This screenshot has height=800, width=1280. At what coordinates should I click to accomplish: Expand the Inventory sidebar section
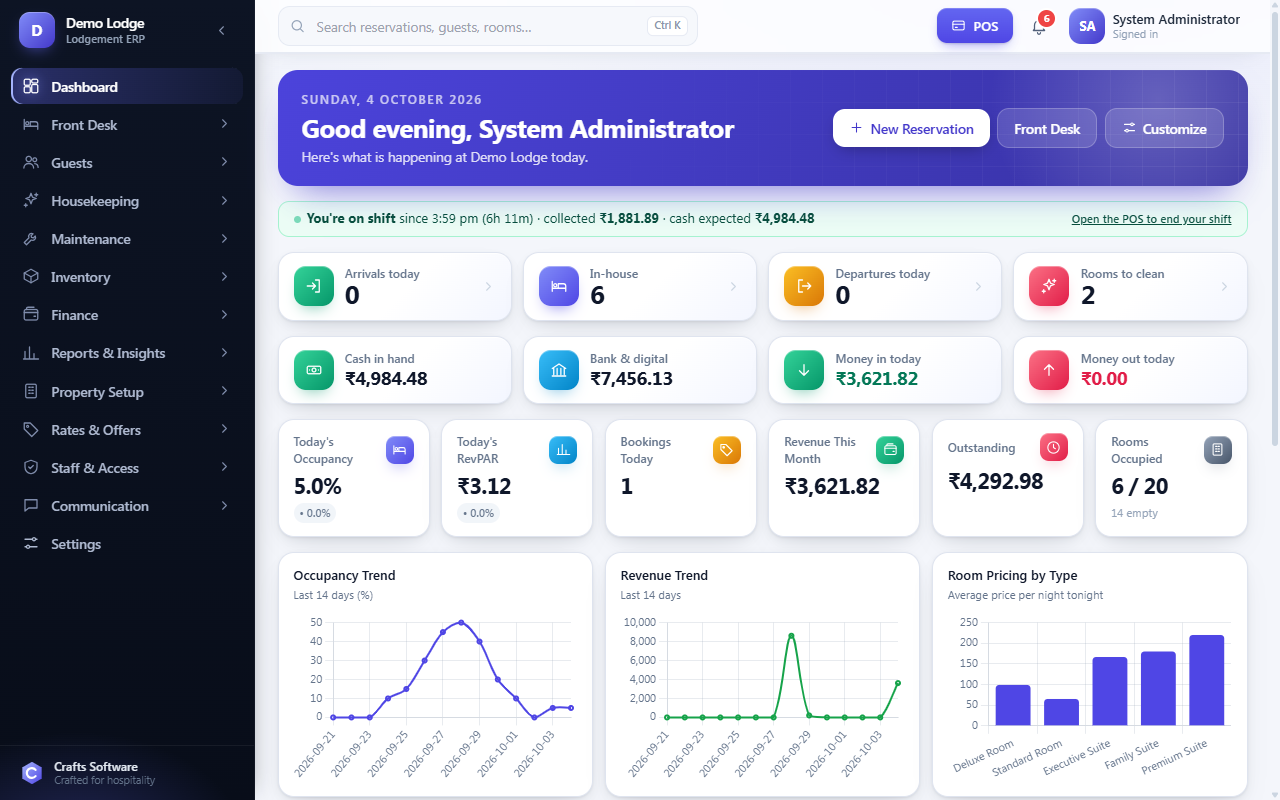(127, 277)
